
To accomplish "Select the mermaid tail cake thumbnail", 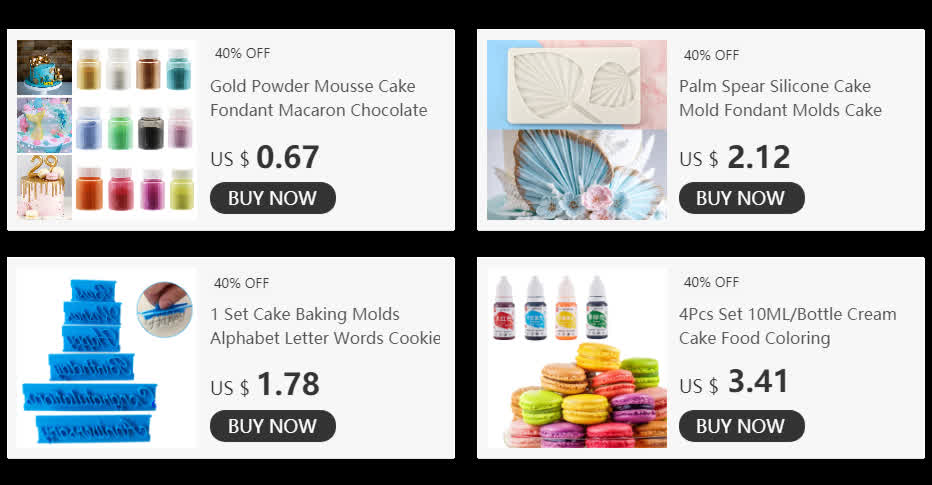I will point(44,125).
